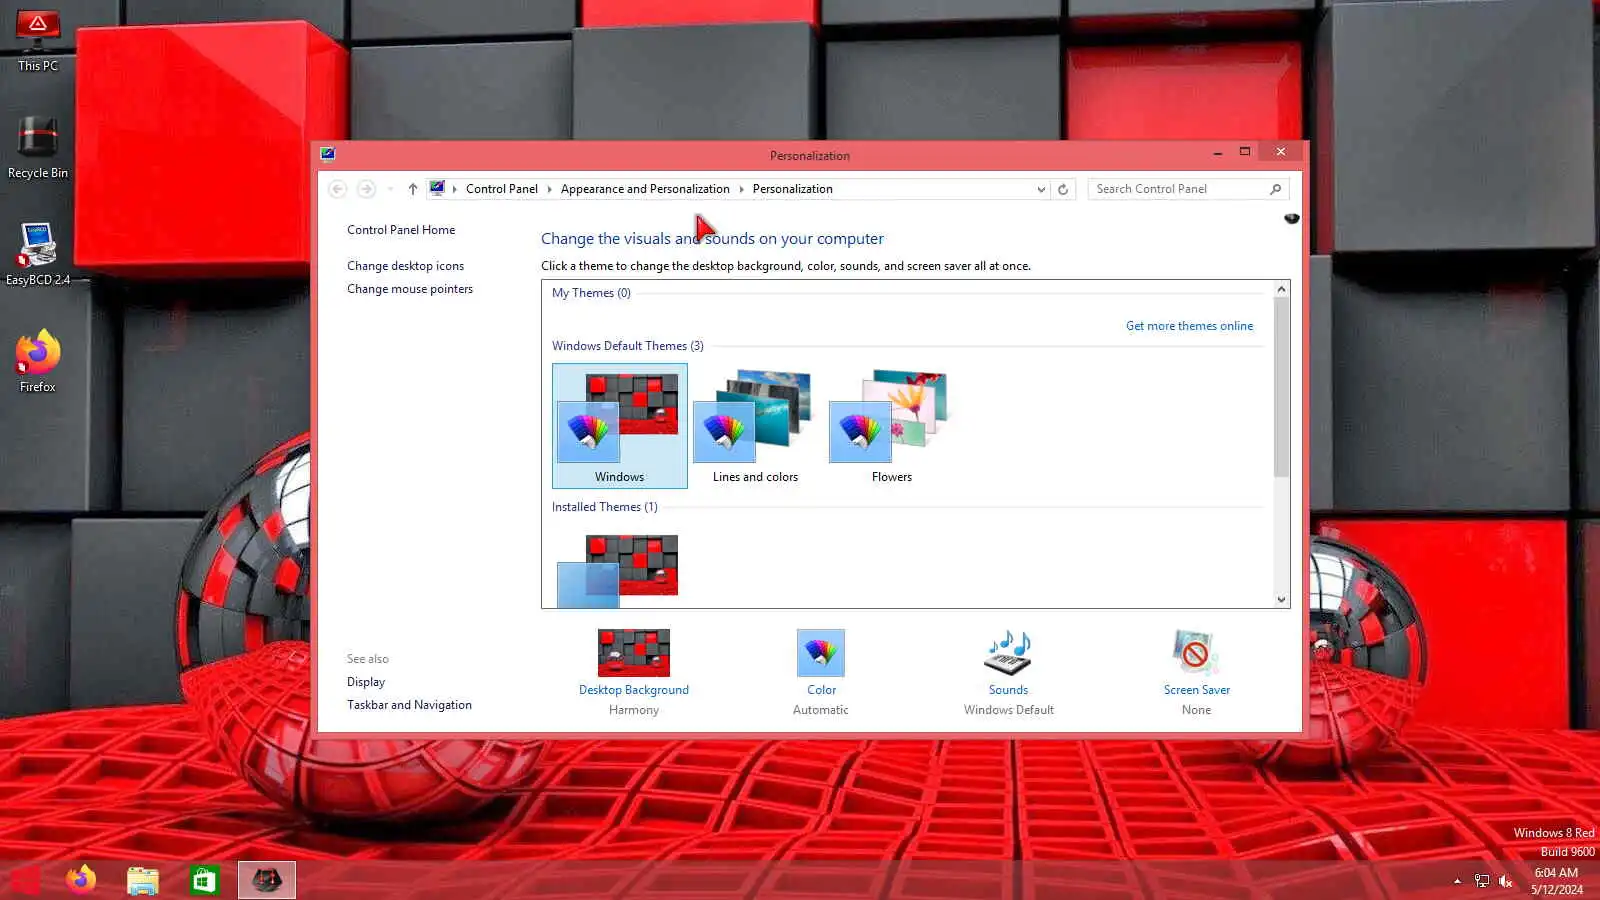The height and width of the screenshot is (900, 1600).
Task: Click the search magnifier icon
Action: 1275,189
